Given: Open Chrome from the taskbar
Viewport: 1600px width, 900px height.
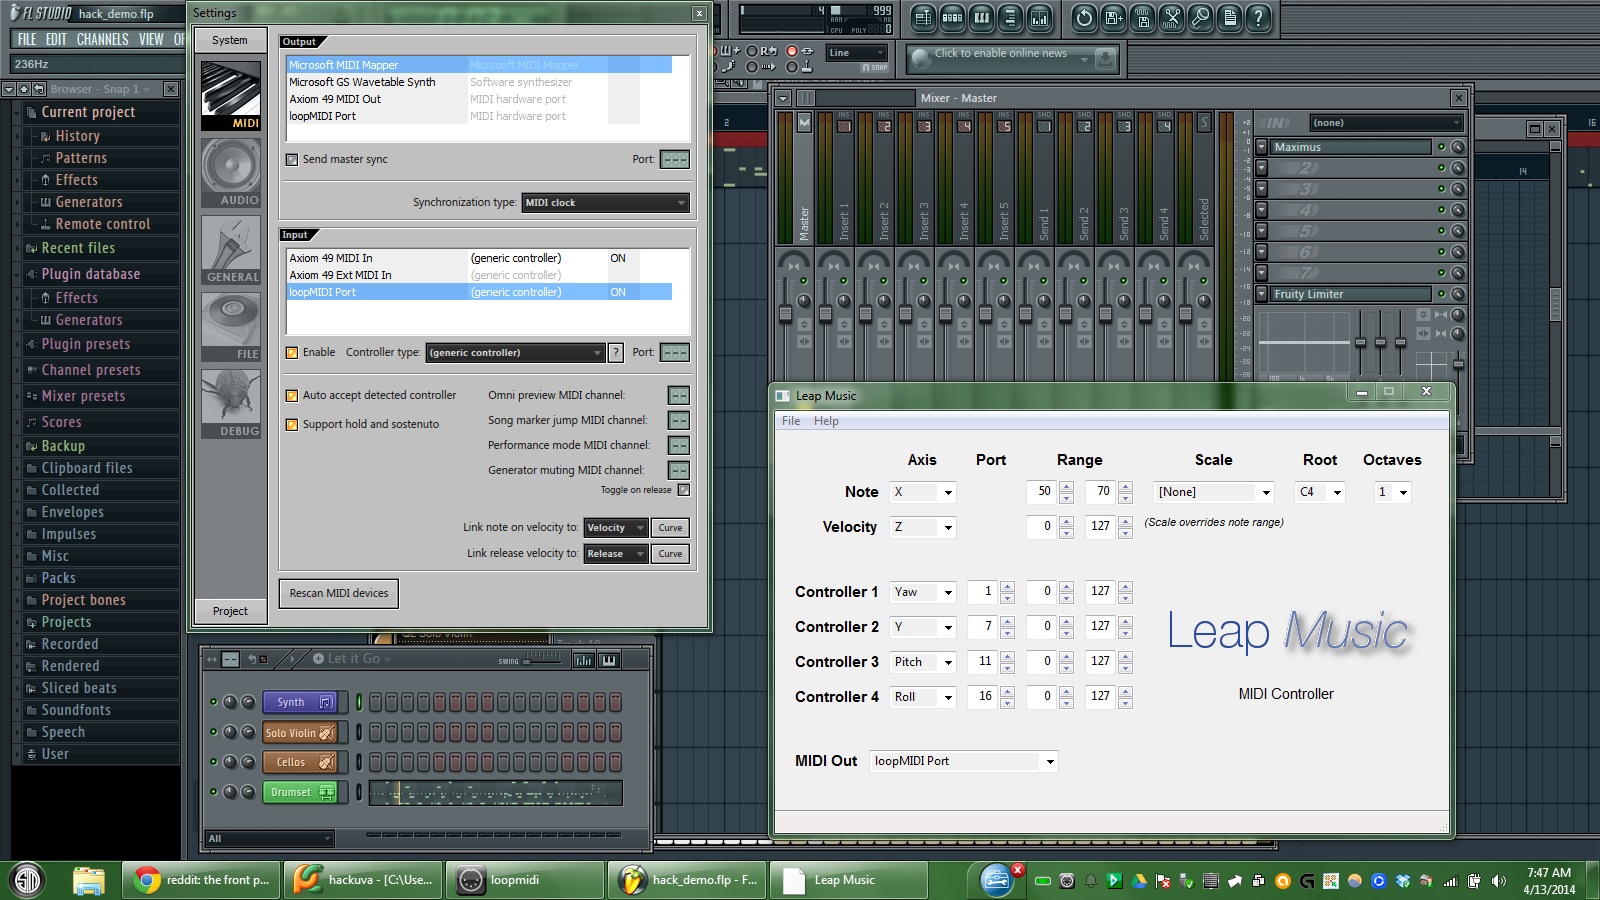Looking at the screenshot, I should 203,880.
